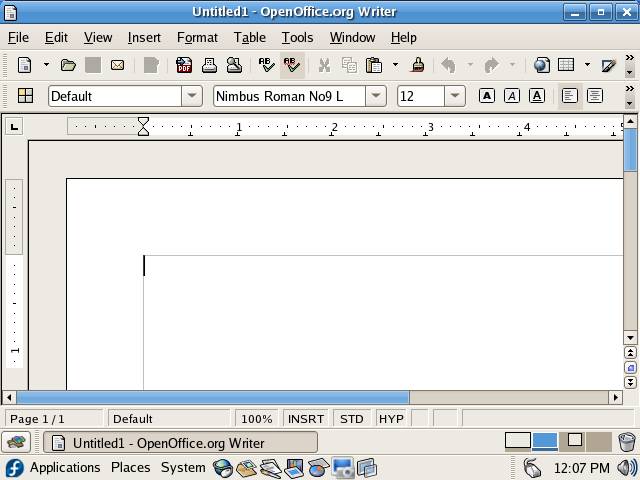This screenshot has width=640, height=480.
Task: Click the Document as E-mail icon
Action: pos(118,65)
